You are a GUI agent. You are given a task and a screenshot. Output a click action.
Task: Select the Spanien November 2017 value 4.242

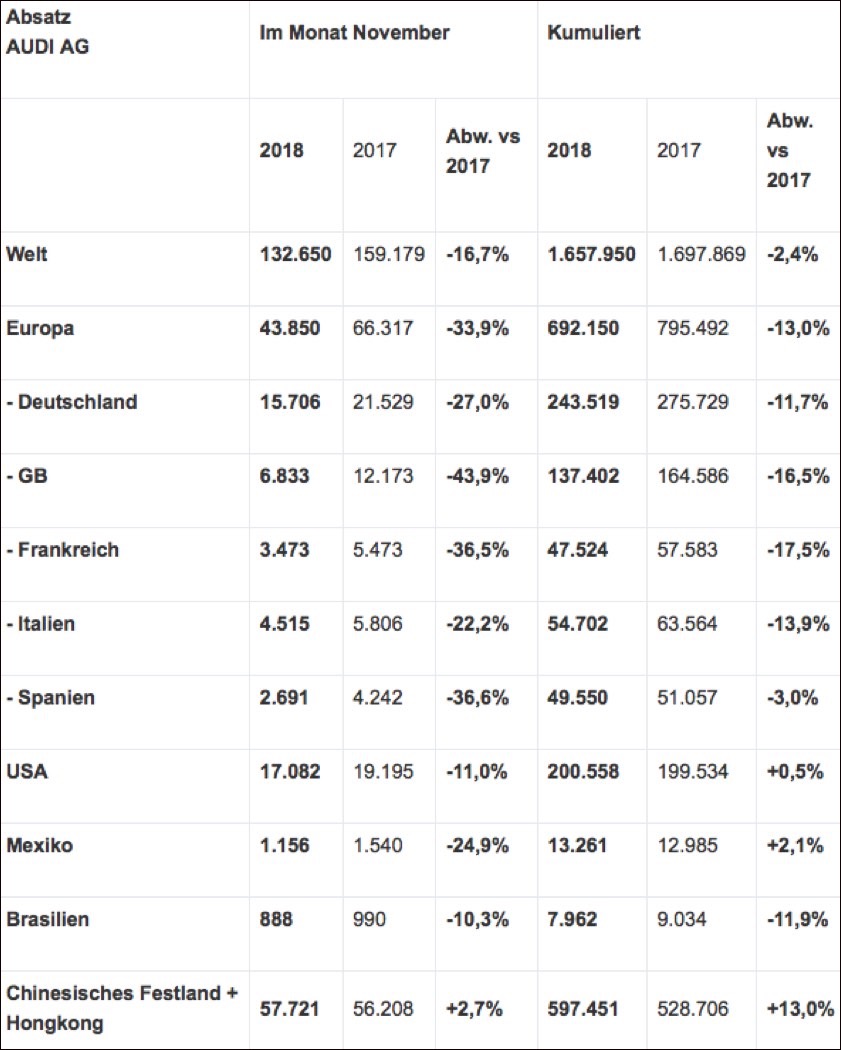378,697
